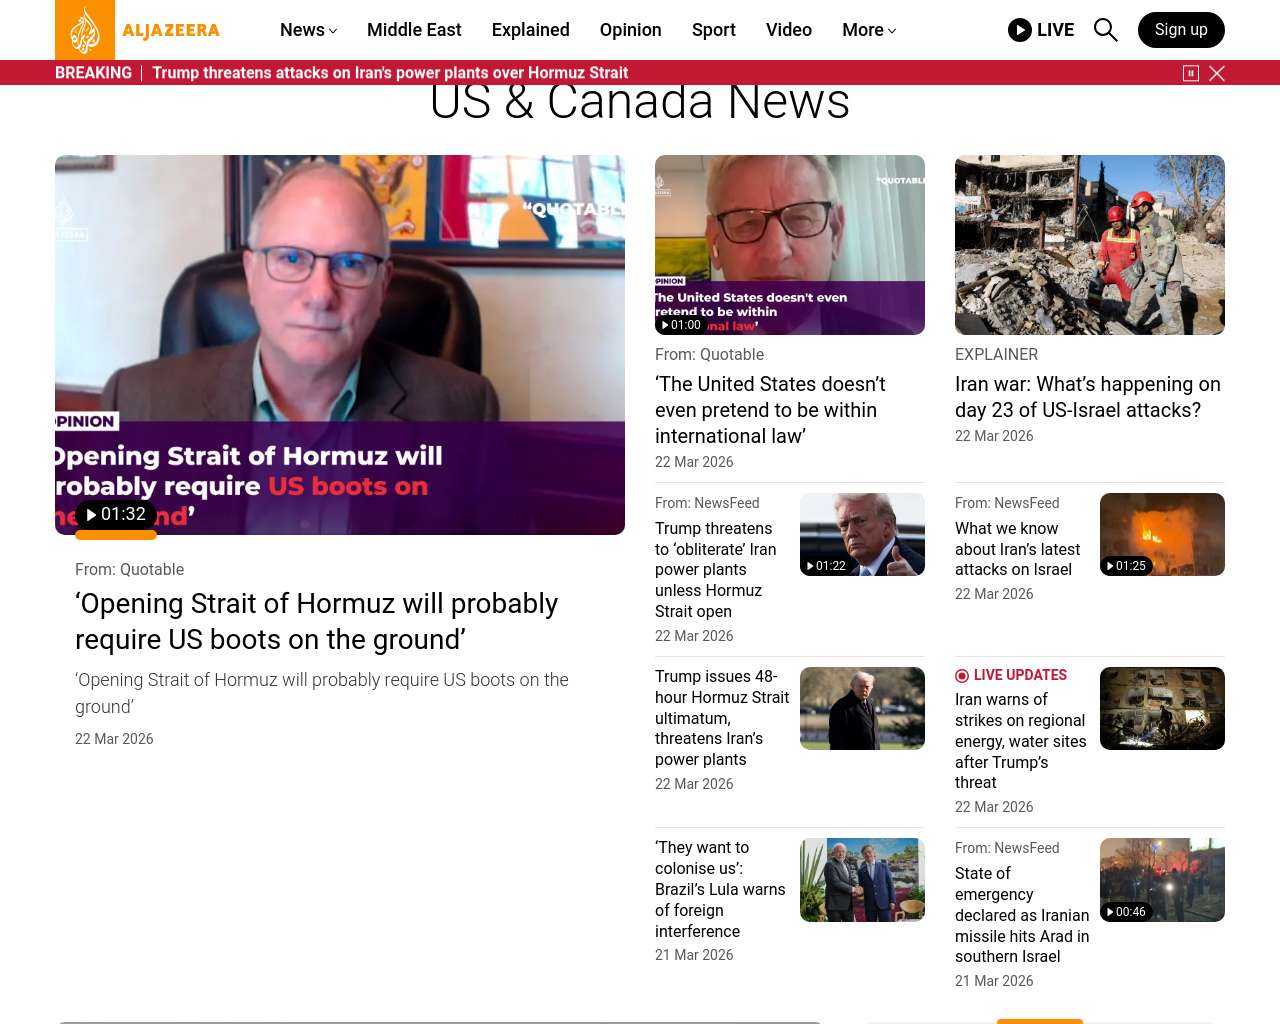The width and height of the screenshot is (1280, 1024).
Task: Play the 00:46 Arad missile video
Action: (x=1126, y=912)
